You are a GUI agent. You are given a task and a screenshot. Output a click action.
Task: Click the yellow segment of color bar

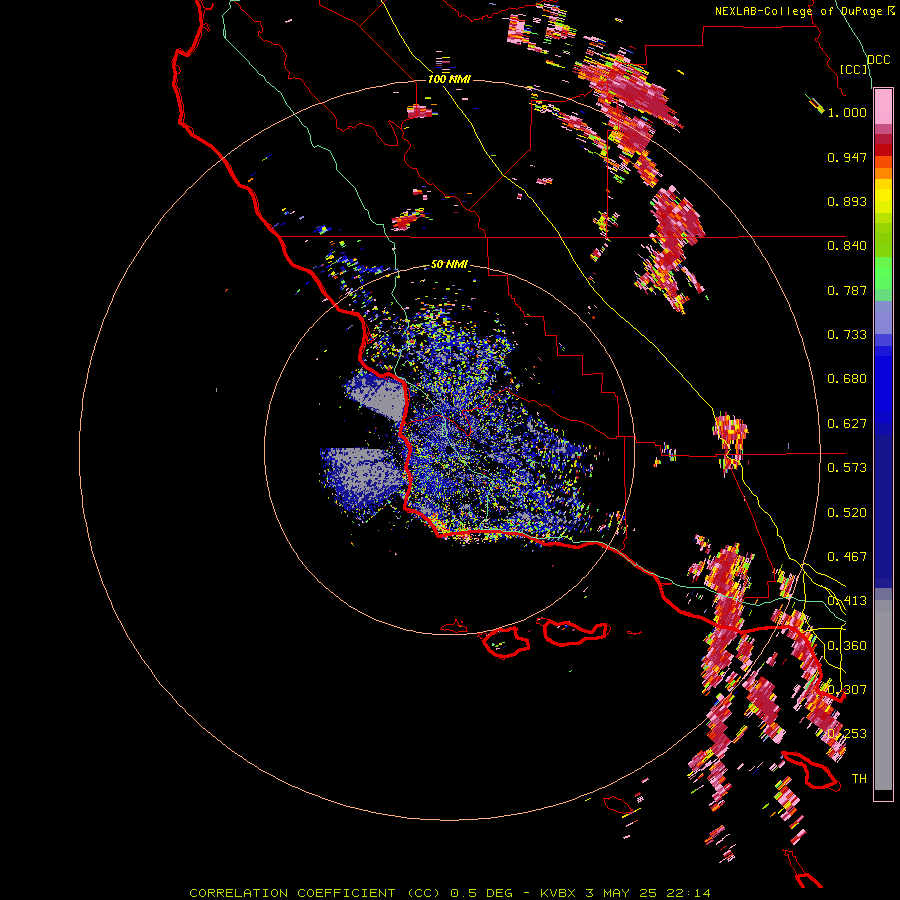(x=883, y=196)
